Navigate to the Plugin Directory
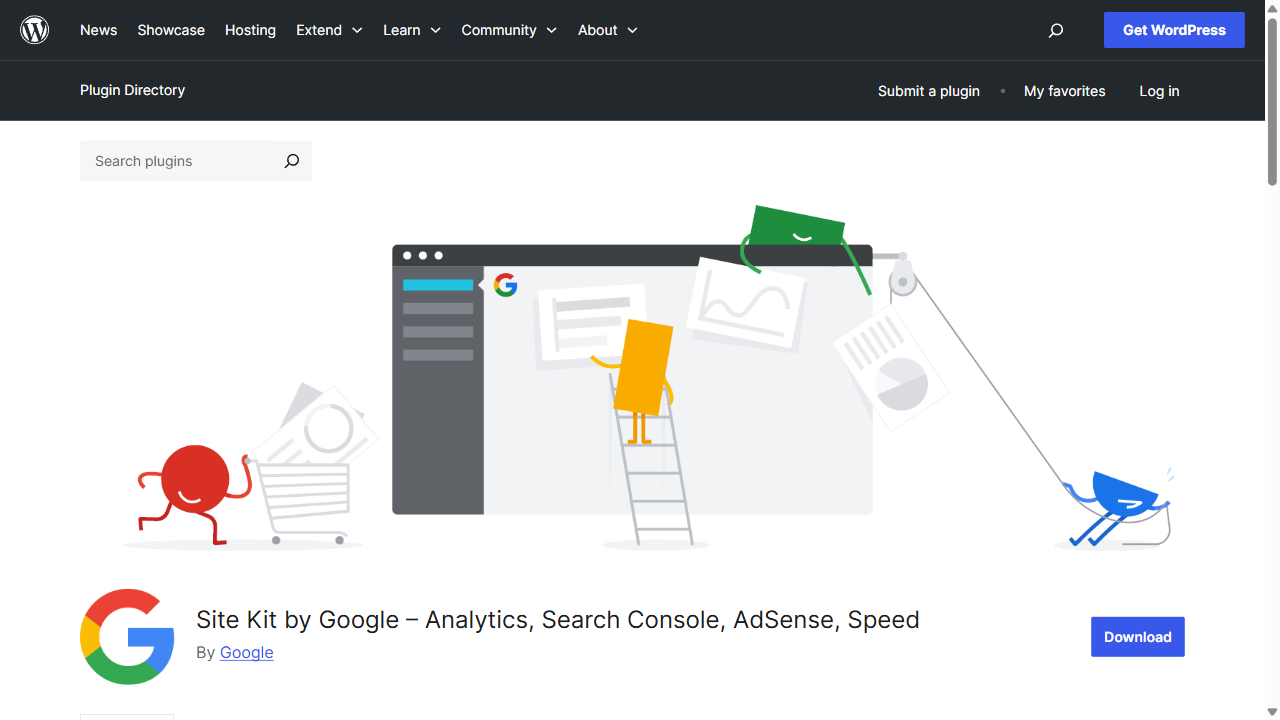 [x=132, y=90]
